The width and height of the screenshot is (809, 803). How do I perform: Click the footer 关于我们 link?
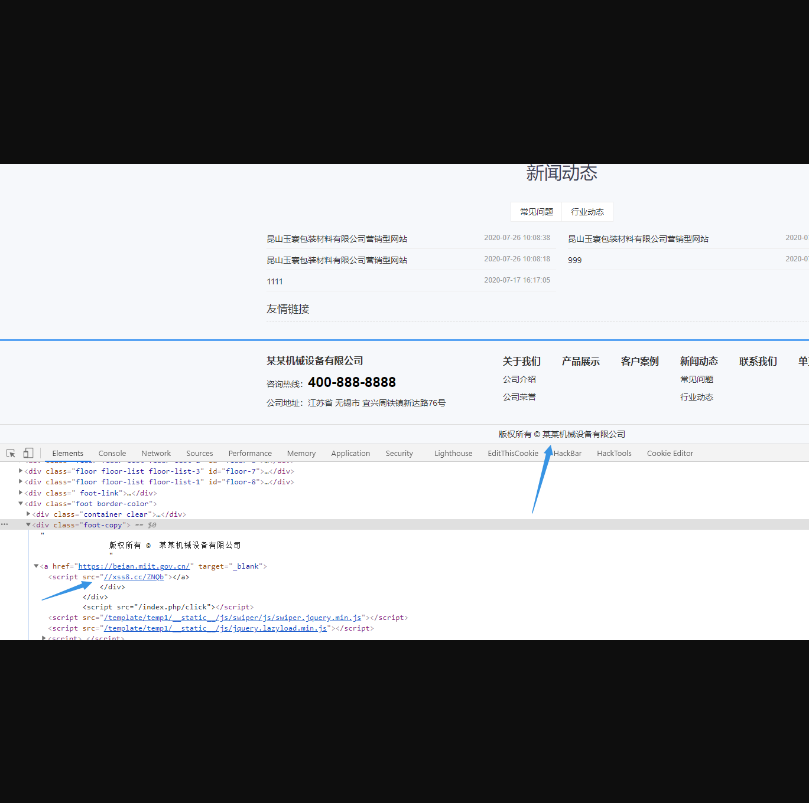pyautogui.click(x=522, y=361)
